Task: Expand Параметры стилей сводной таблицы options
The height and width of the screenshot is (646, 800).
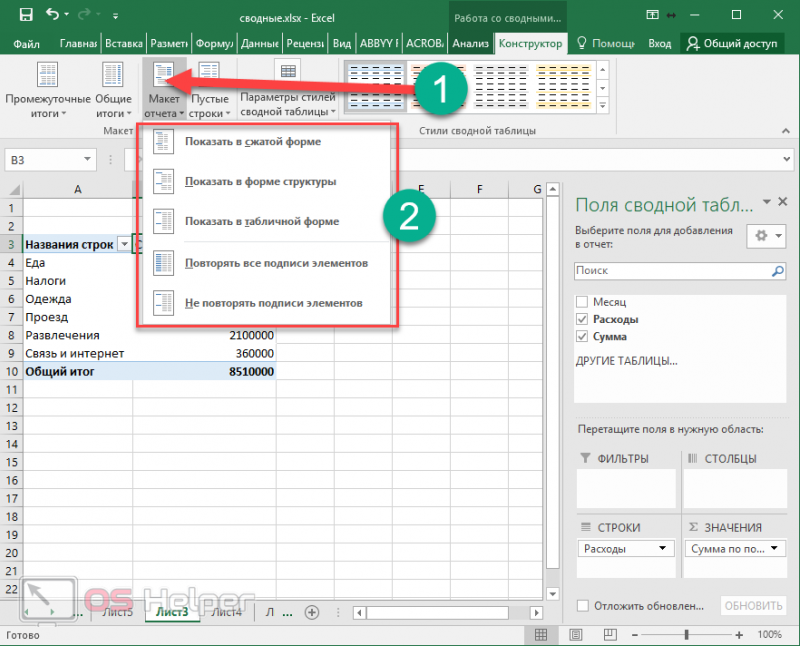Action: (288, 90)
